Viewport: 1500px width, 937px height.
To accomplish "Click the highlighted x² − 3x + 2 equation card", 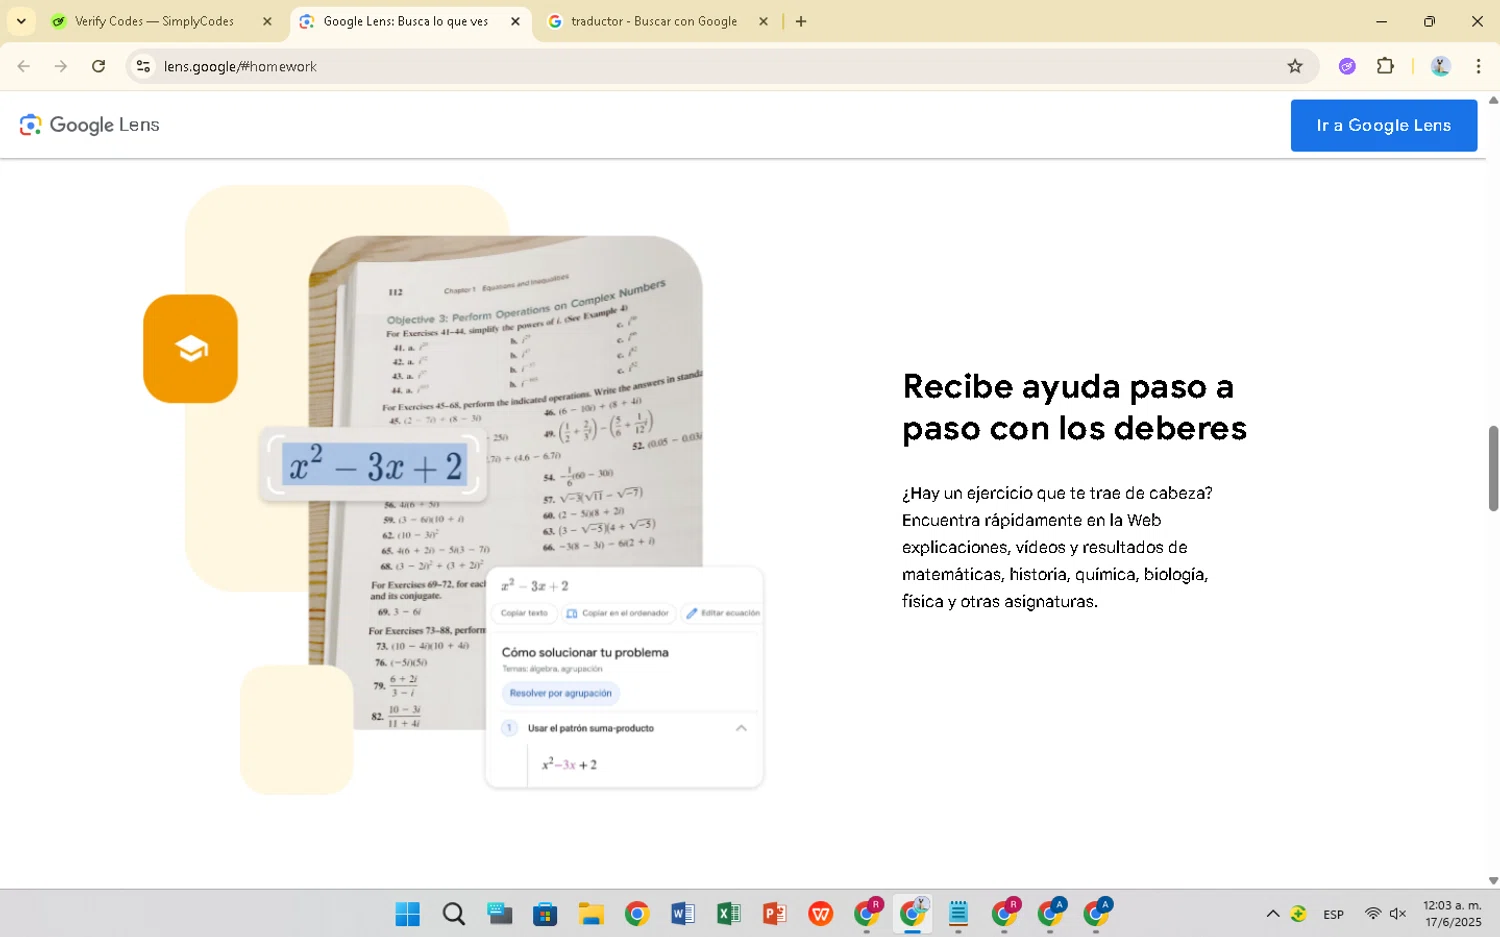I will 374,465.
